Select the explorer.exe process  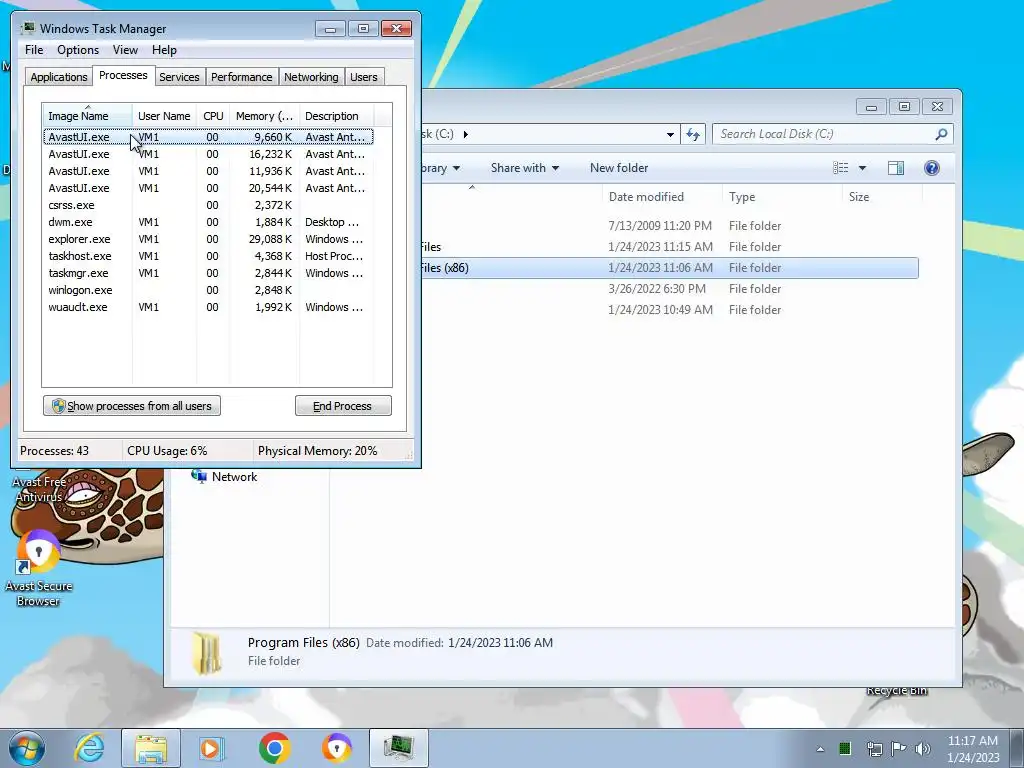click(208, 239)
